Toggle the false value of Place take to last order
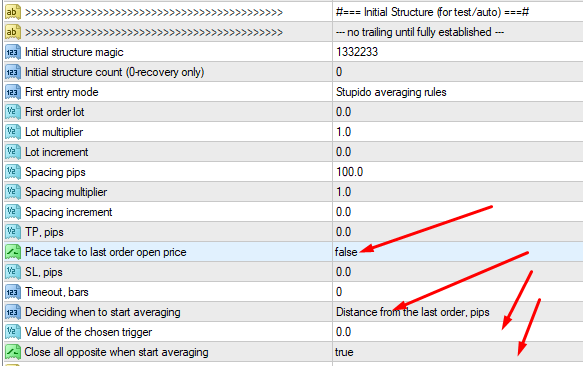583x366 pixels. [x=346, y=252]
